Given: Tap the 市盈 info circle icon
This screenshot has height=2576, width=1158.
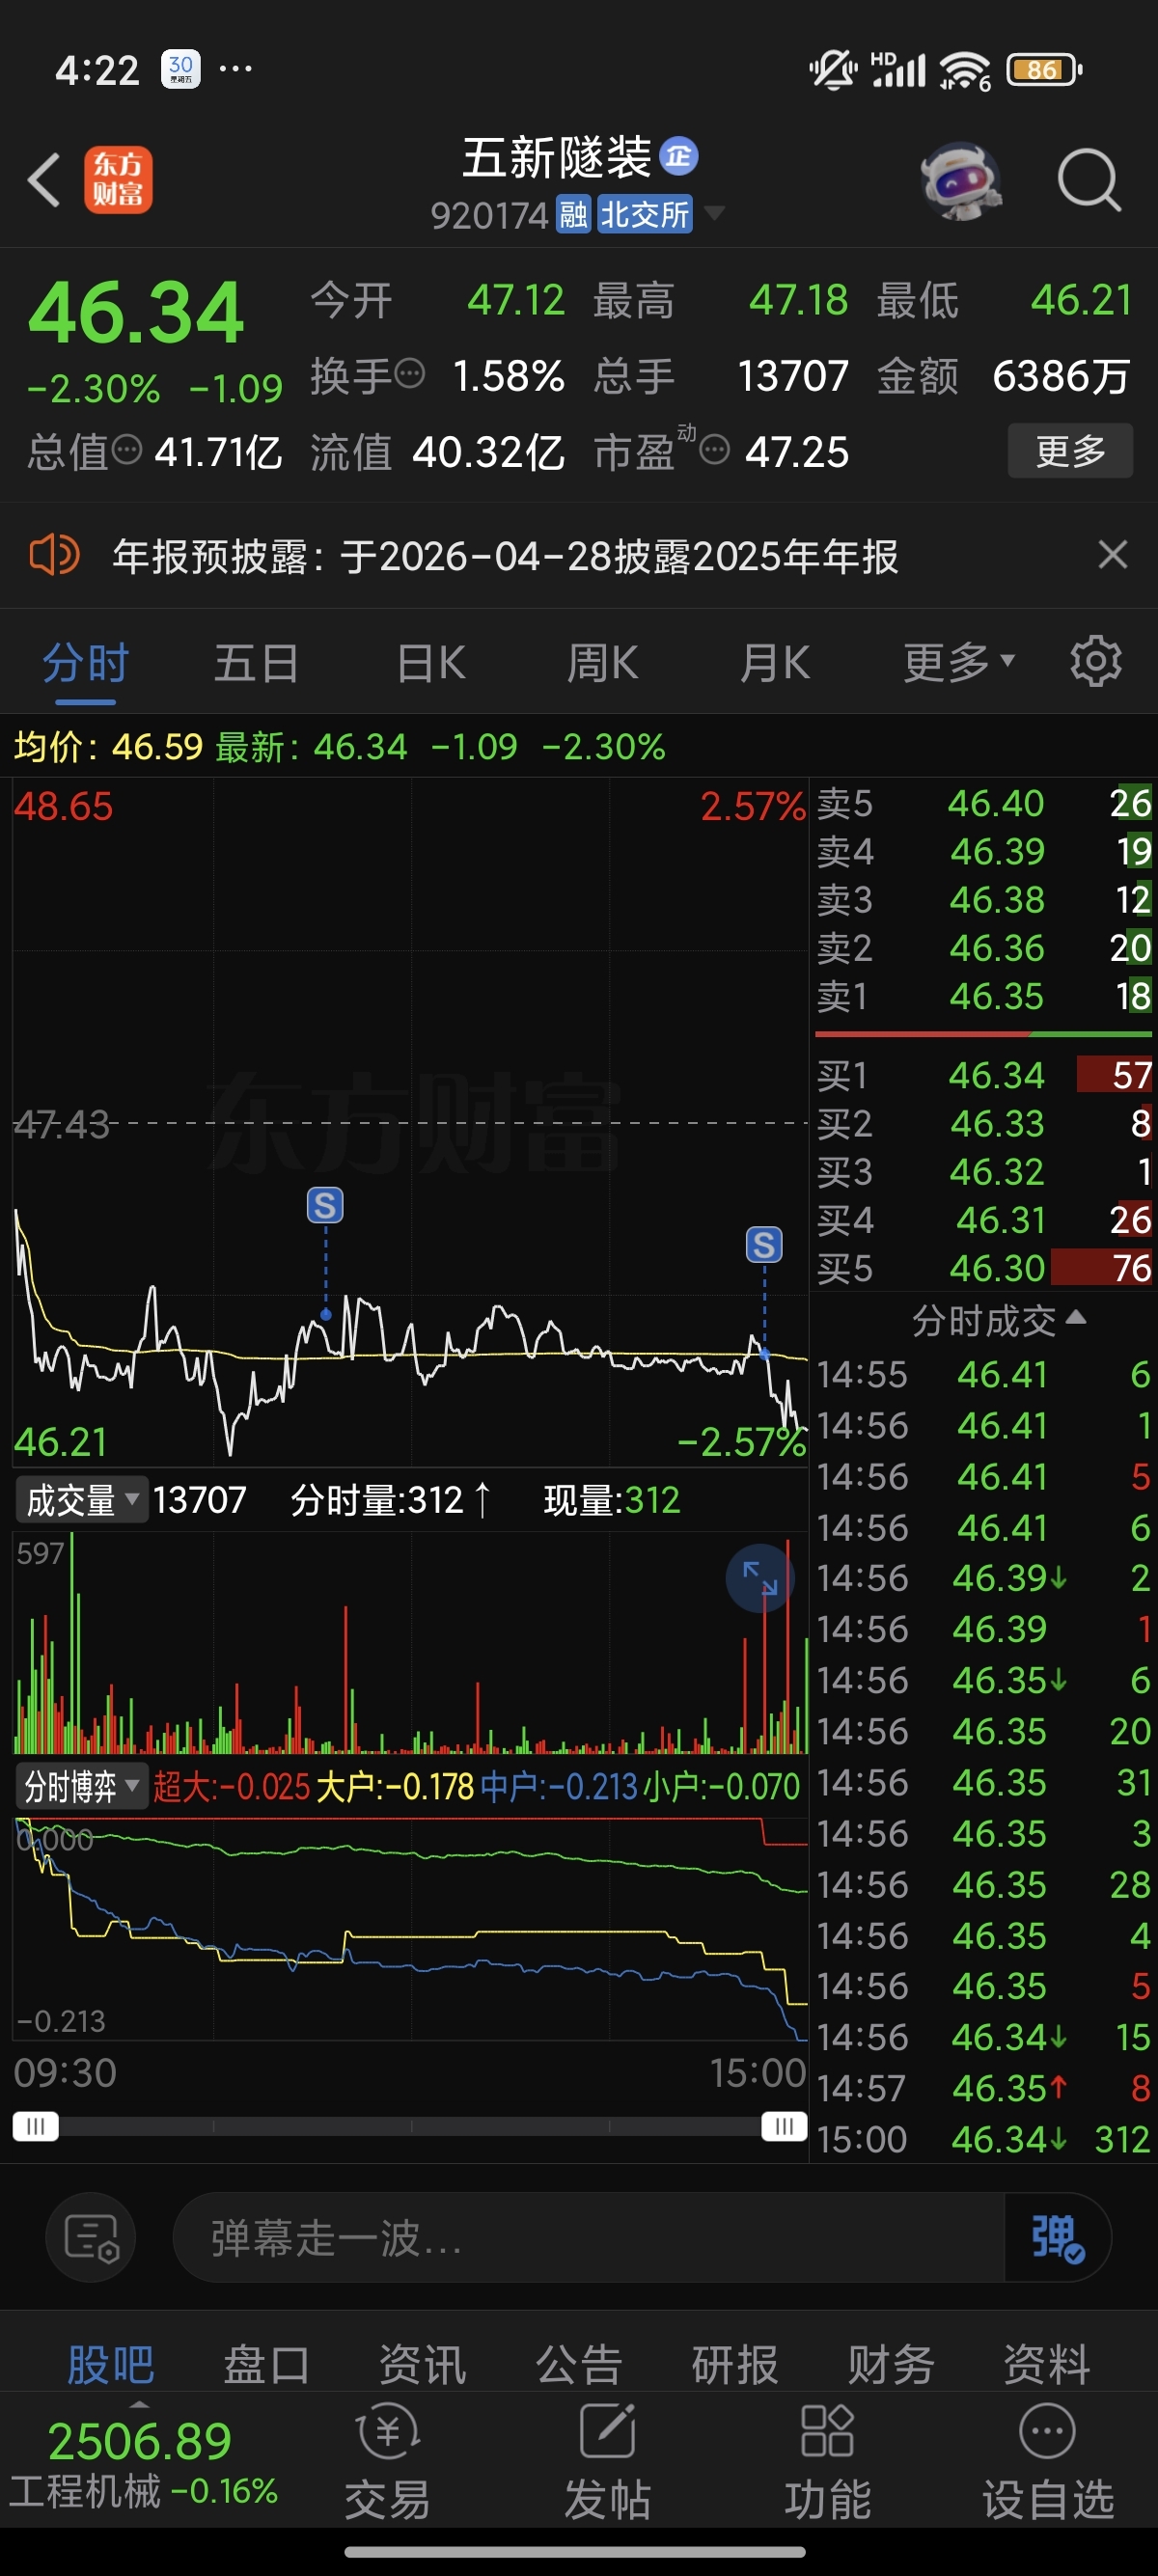Looking at the screenshot, I should (x=714, y=451).
